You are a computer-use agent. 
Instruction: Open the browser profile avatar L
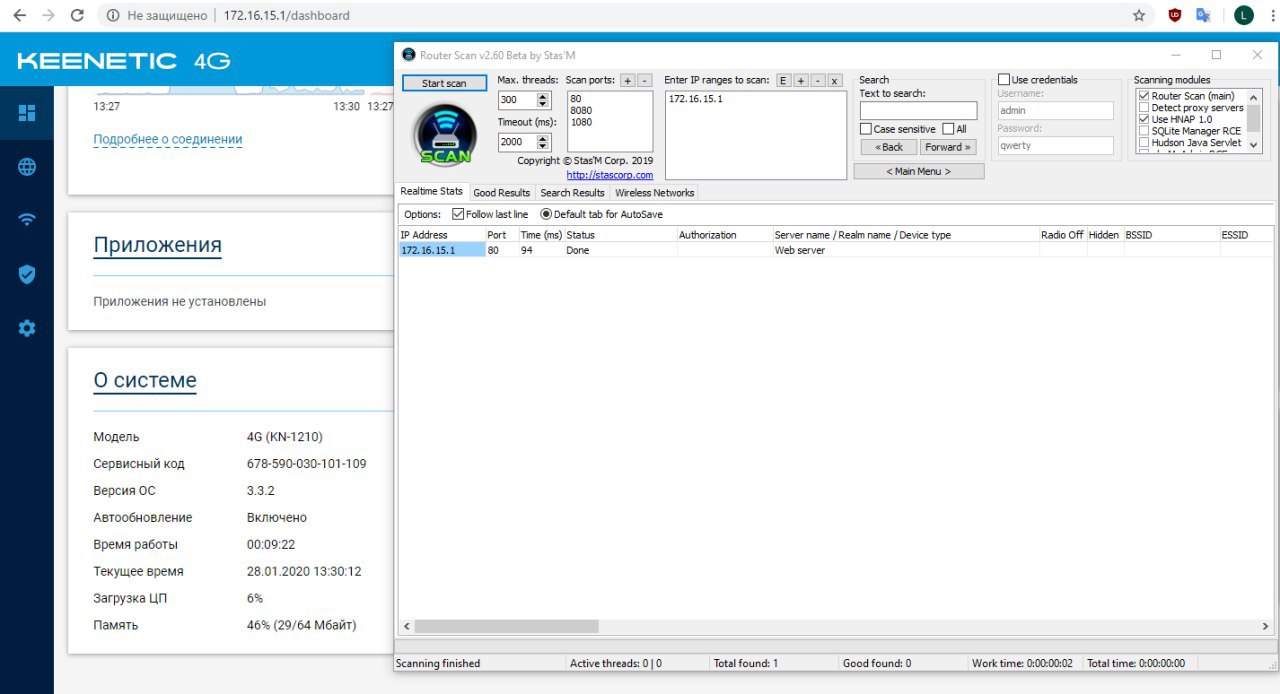tap(1243, 16)
